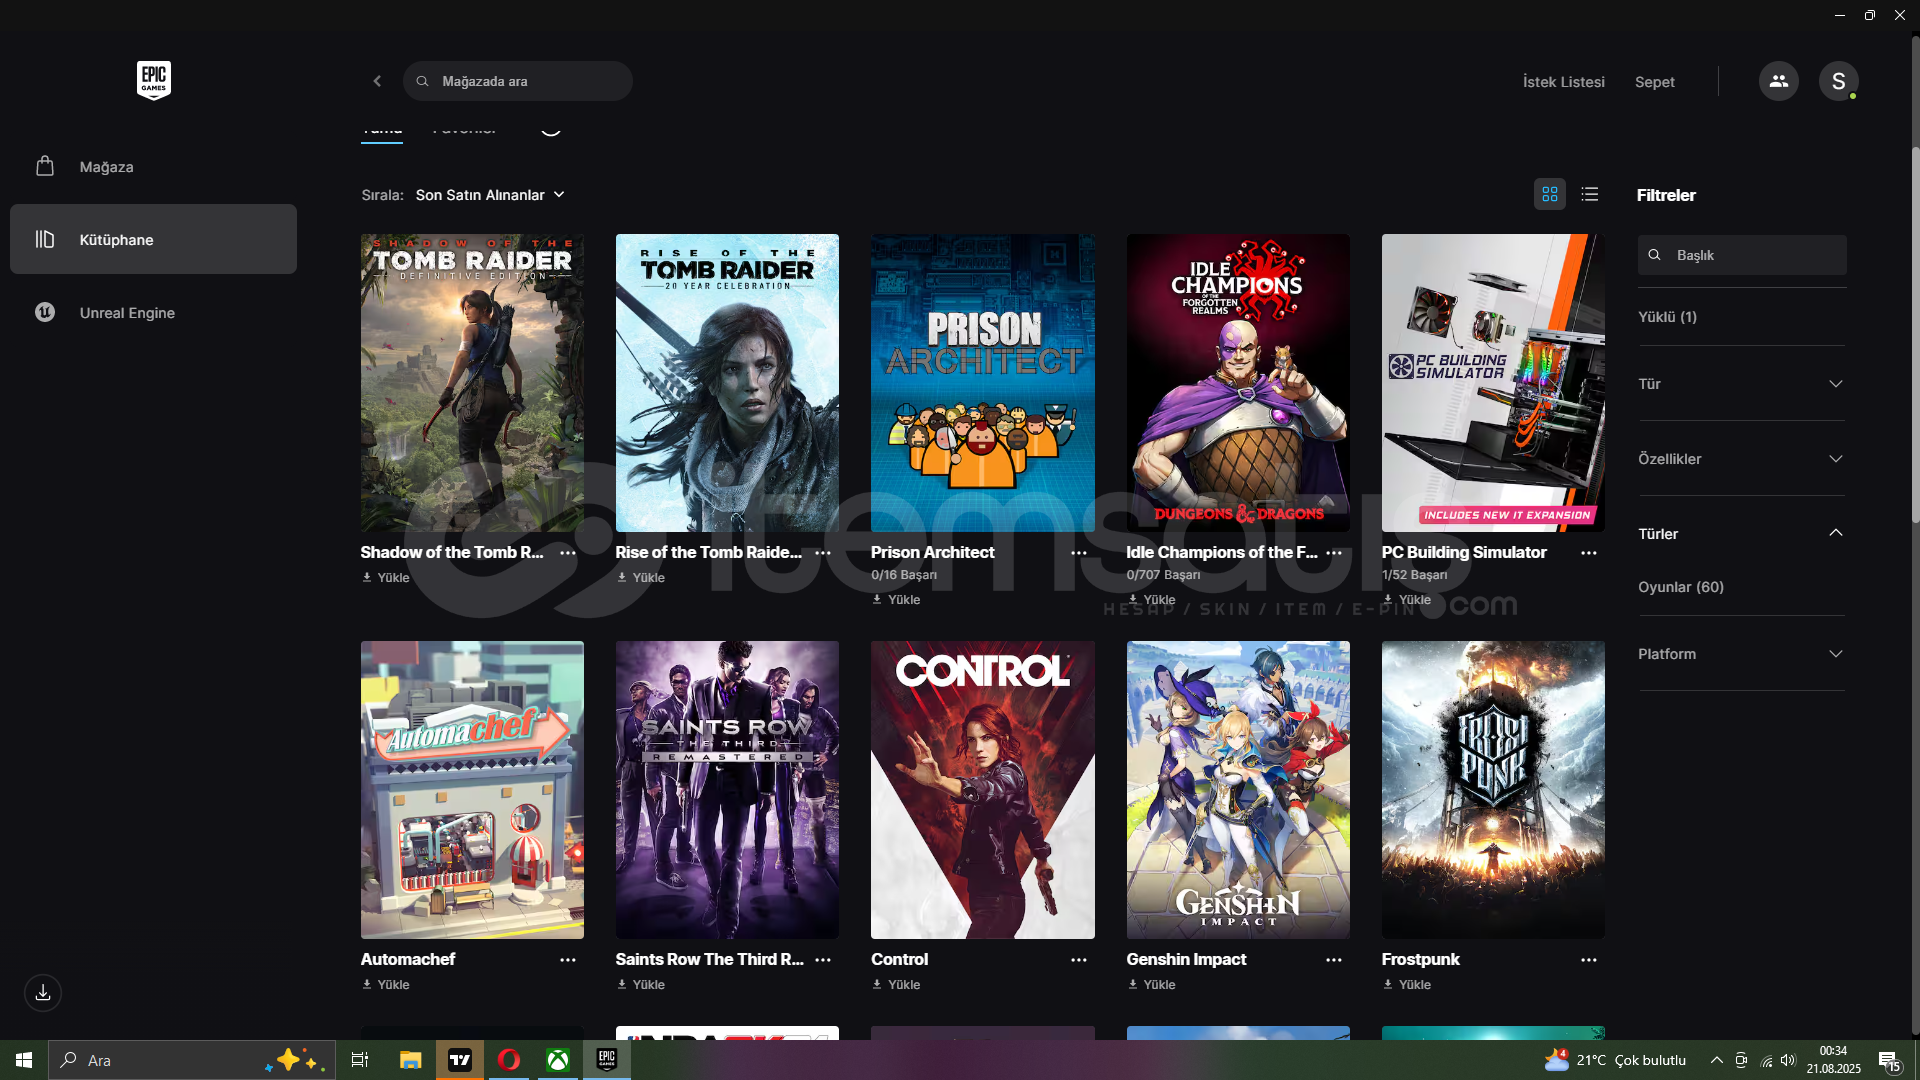Open the downloads icon in sidebar
This screenshot has height=1080, width=1920.
43,993
